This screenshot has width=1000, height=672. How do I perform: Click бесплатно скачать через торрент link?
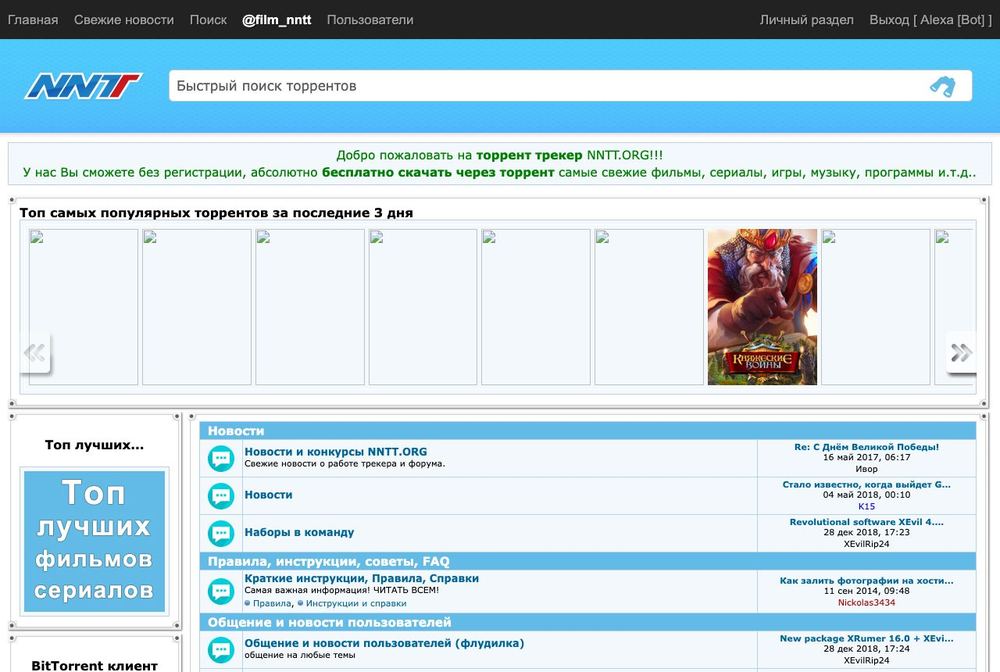[438, 172]
